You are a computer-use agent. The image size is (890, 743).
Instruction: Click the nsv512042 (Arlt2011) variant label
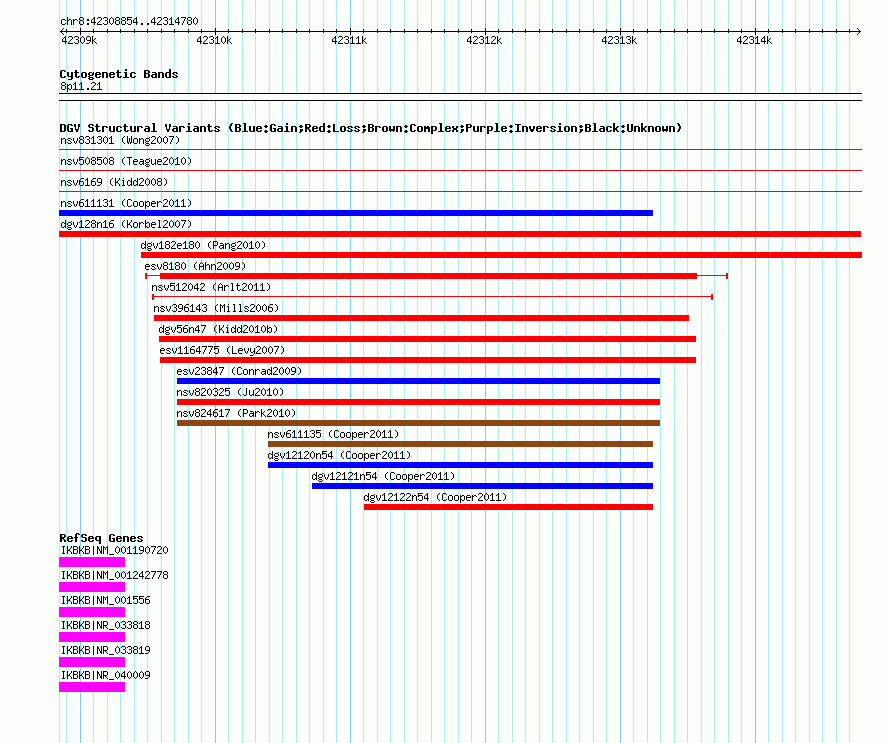(x=211, y=287)
